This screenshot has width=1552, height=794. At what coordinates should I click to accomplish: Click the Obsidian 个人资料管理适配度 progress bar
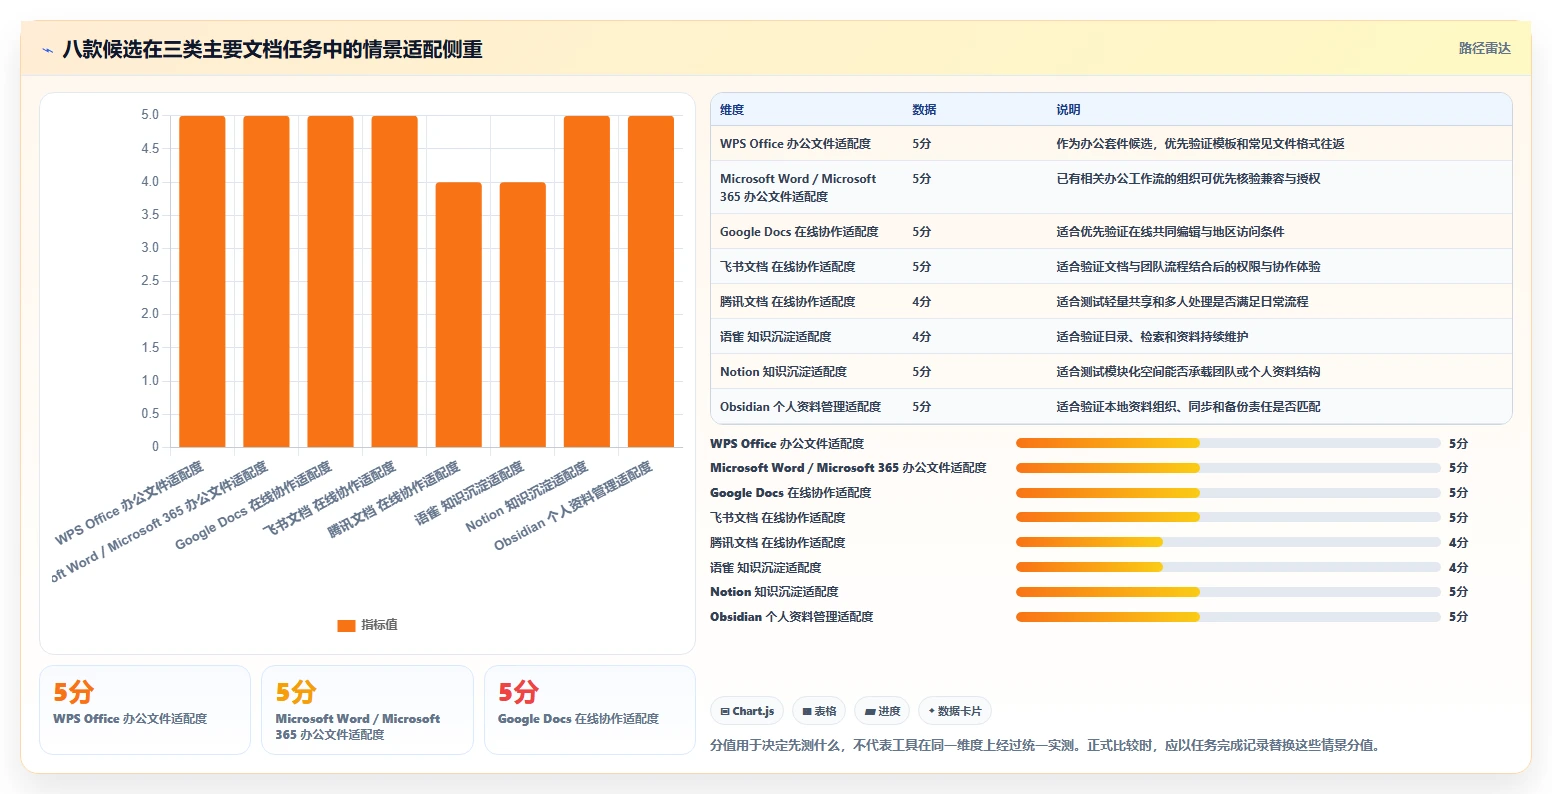(x=1228, y=617)
